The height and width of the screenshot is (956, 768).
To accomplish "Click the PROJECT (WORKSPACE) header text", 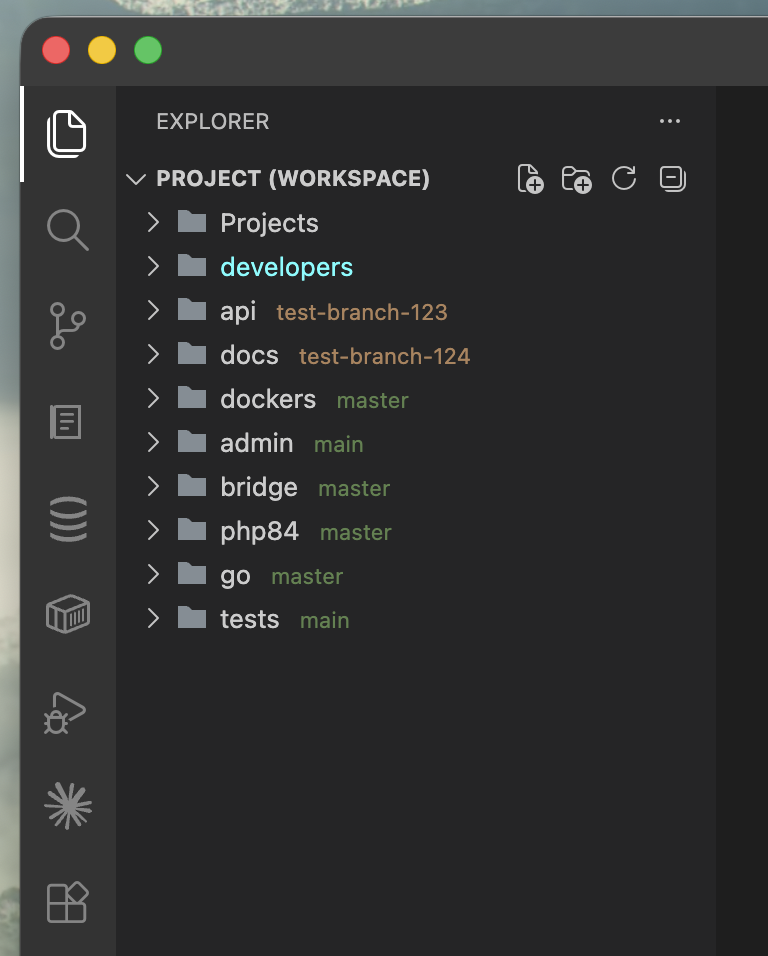I will (293, 179).
